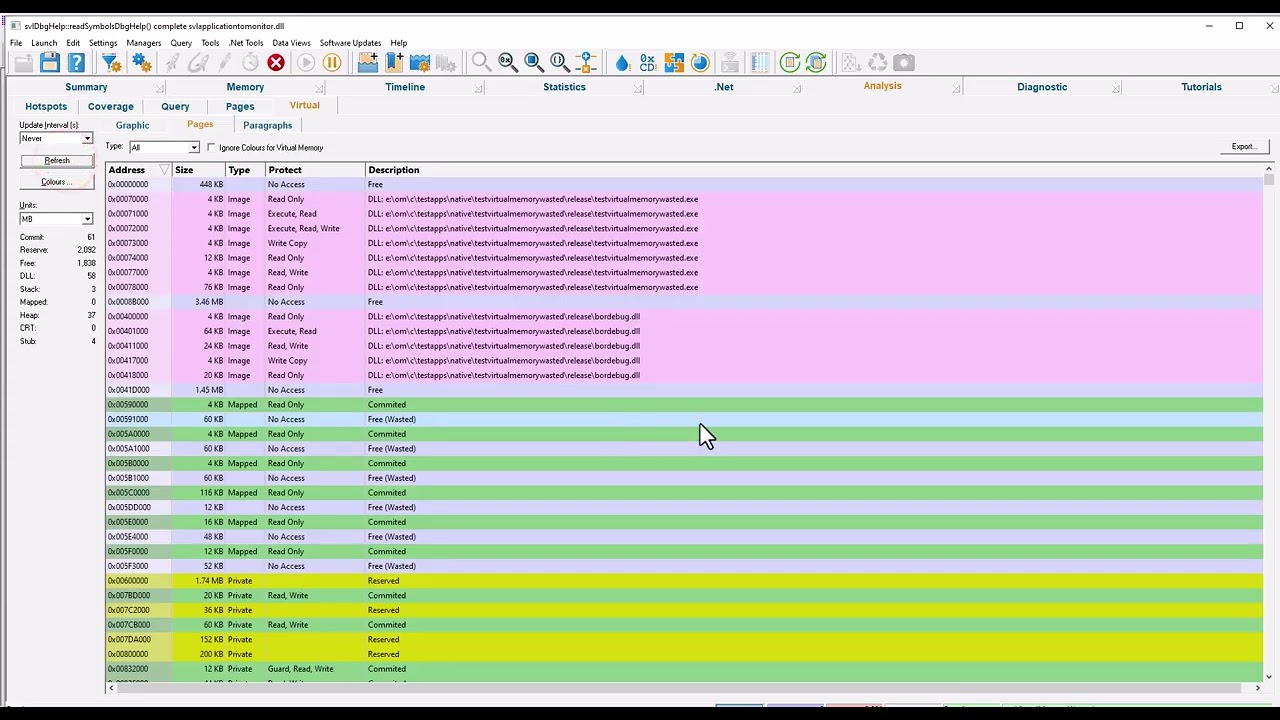
Task: Sort by the Protect column header
Action: tap(315, 170)
